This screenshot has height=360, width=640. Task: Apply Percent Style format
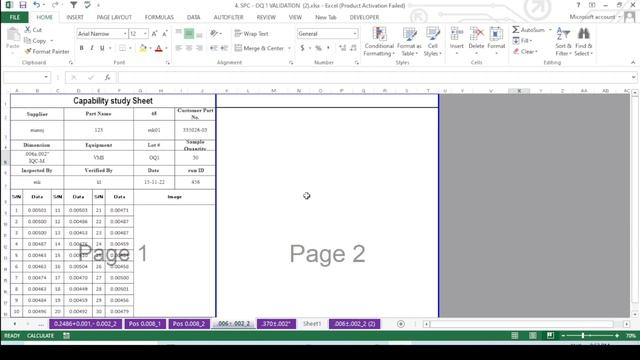tap(318, 48)
